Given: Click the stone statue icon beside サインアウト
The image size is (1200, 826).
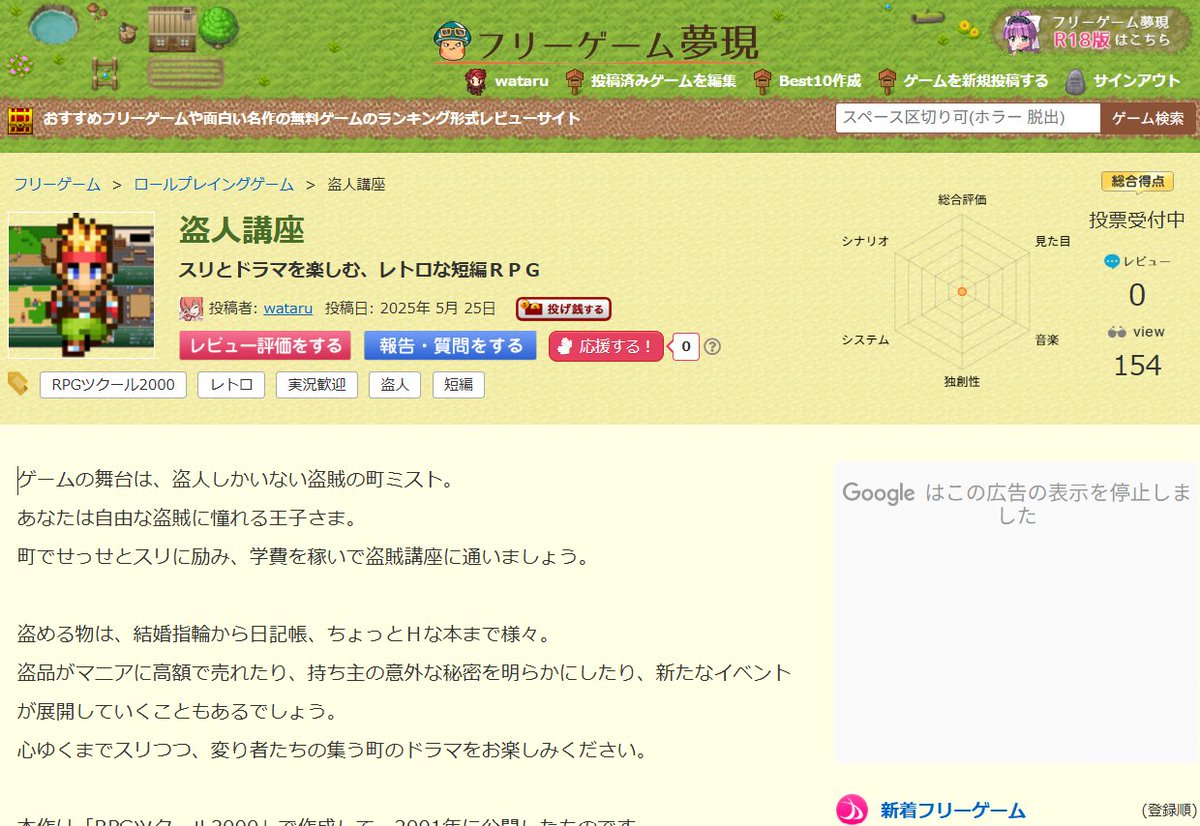Looking at the screenshot, I should [x=1075, y=81].
